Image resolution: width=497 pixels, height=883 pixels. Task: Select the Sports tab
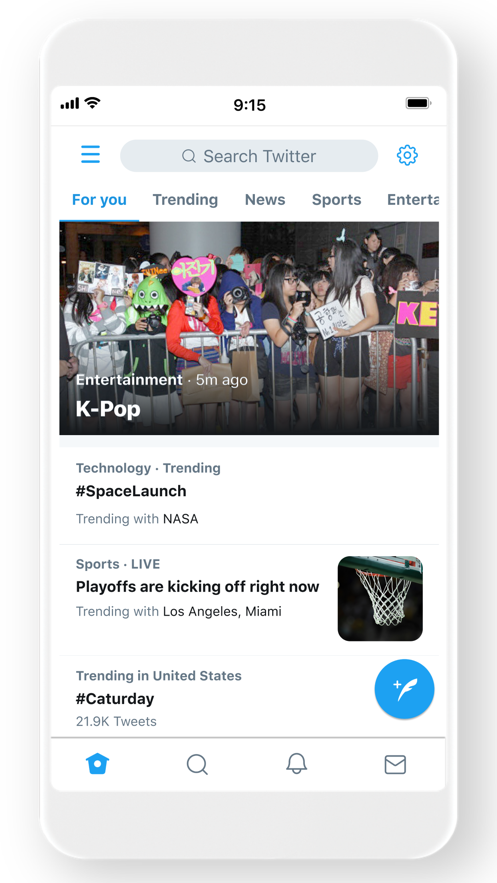point(337,200)
